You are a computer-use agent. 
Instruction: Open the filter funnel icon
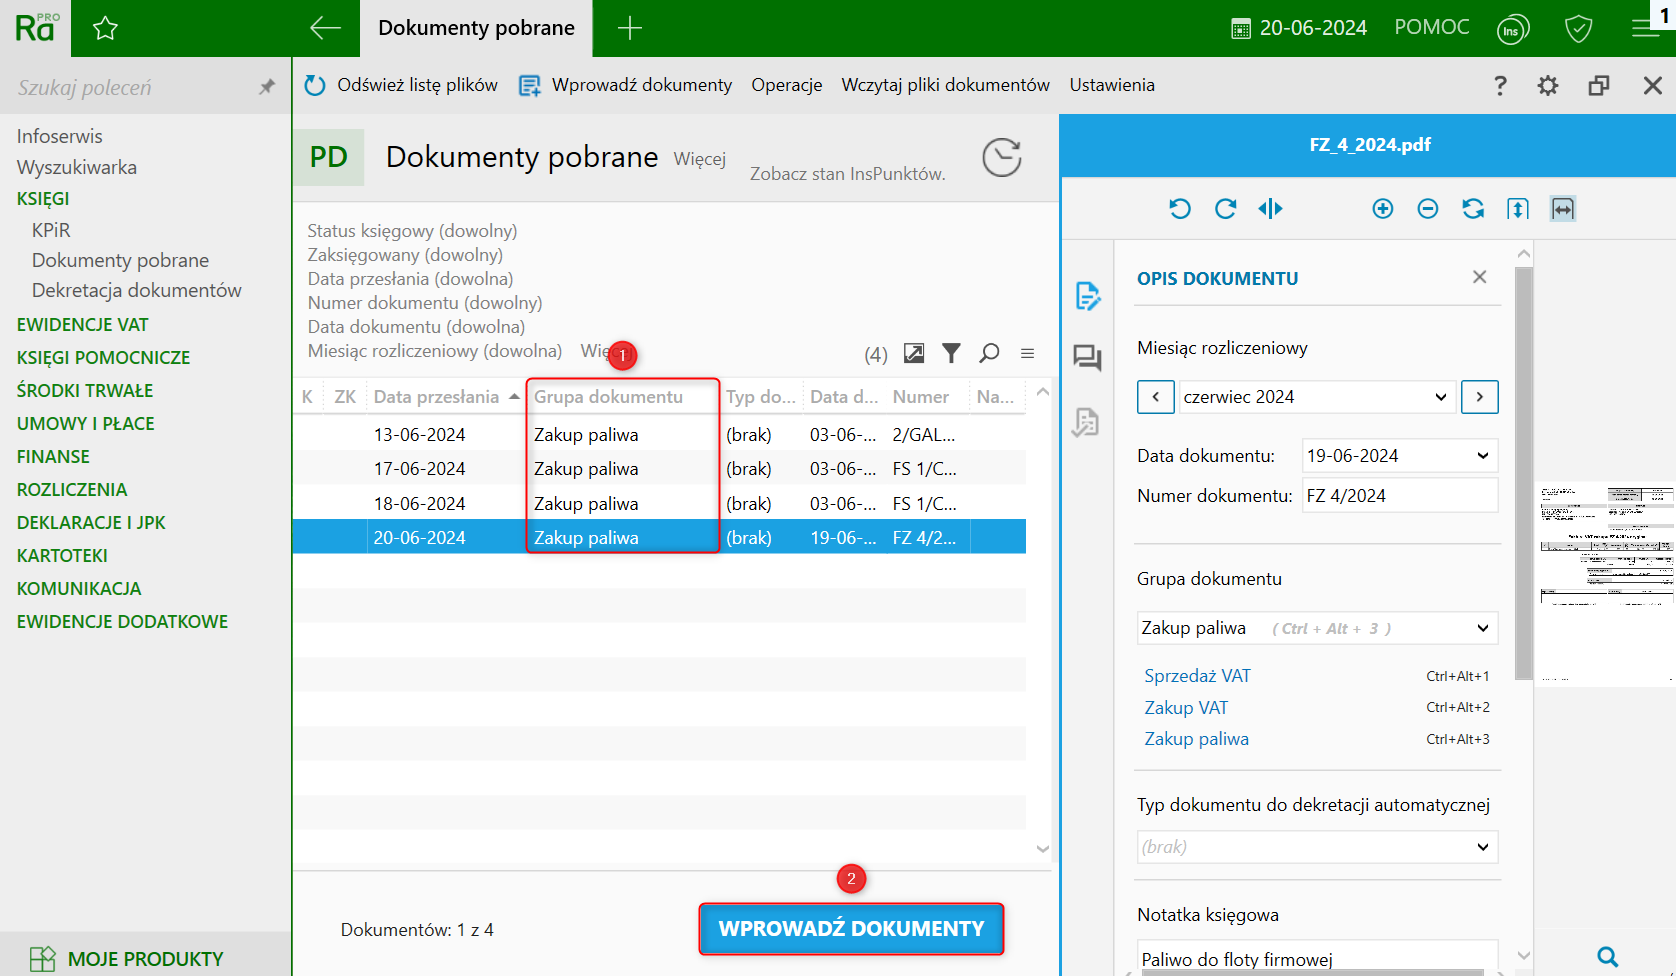pyautogui.click(x=951, y=353)
